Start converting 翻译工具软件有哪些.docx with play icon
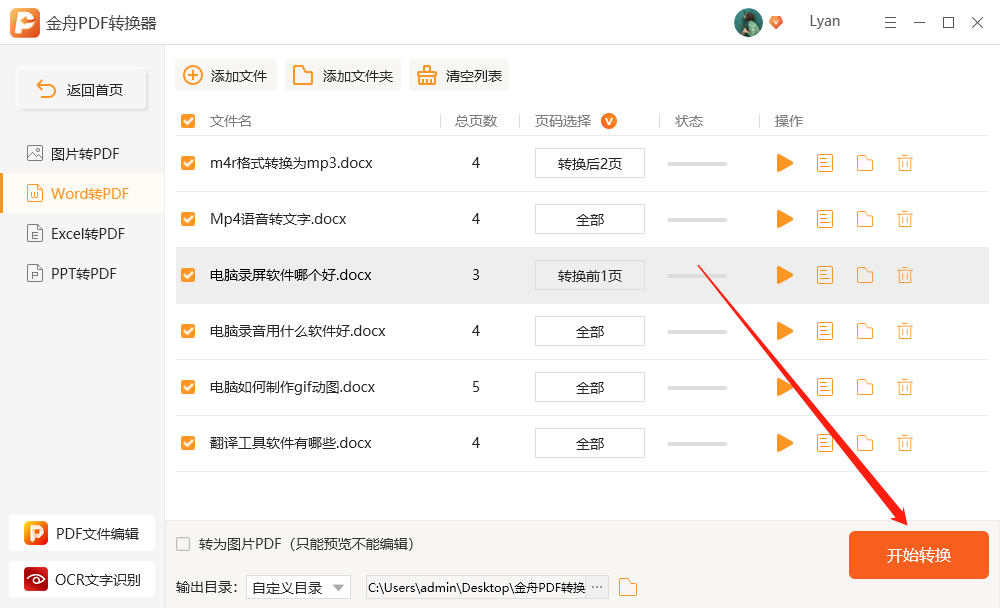 pos(784,443)
